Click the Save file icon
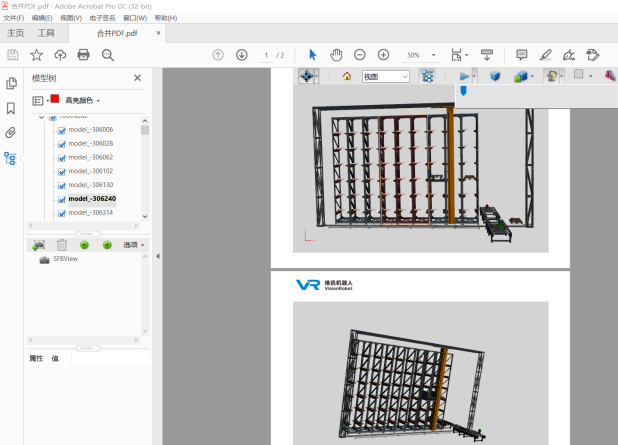The height and width of the screenshot is (445, 618). coord(13,55)
